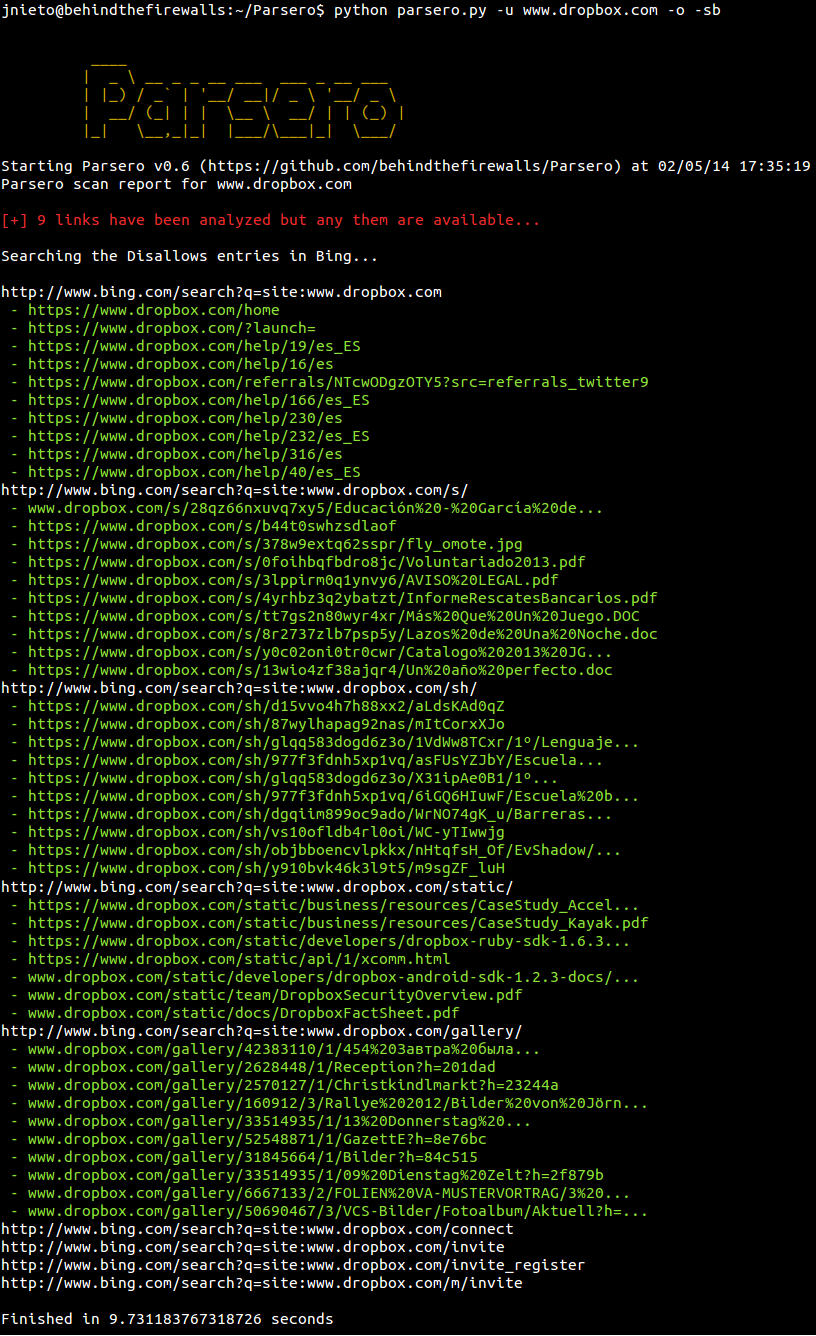Open the gallery/42383110 link
Screen dimensions: 816x1336
click(284, 1048)
